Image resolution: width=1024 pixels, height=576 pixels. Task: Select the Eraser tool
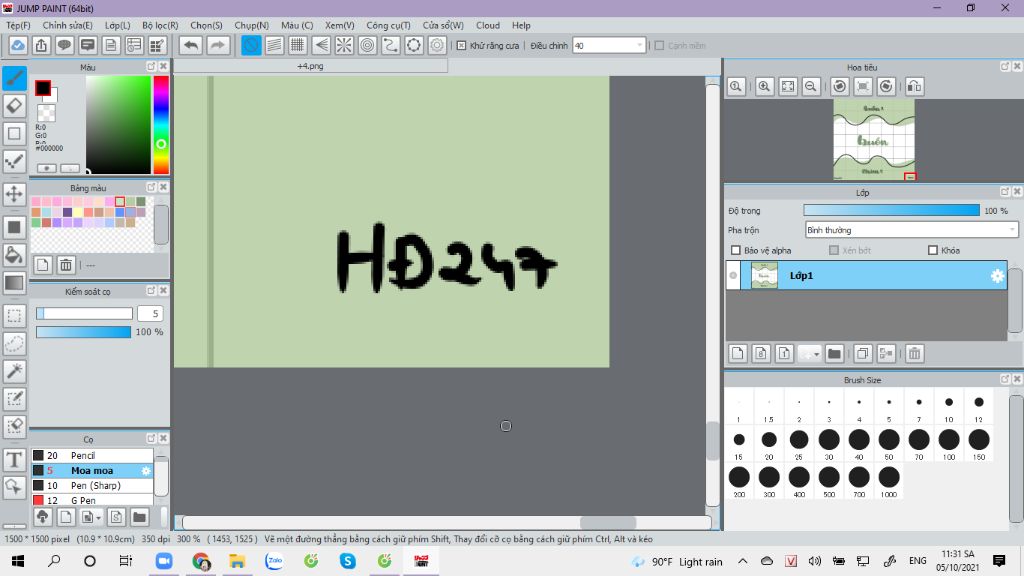[x=14, y=106]
